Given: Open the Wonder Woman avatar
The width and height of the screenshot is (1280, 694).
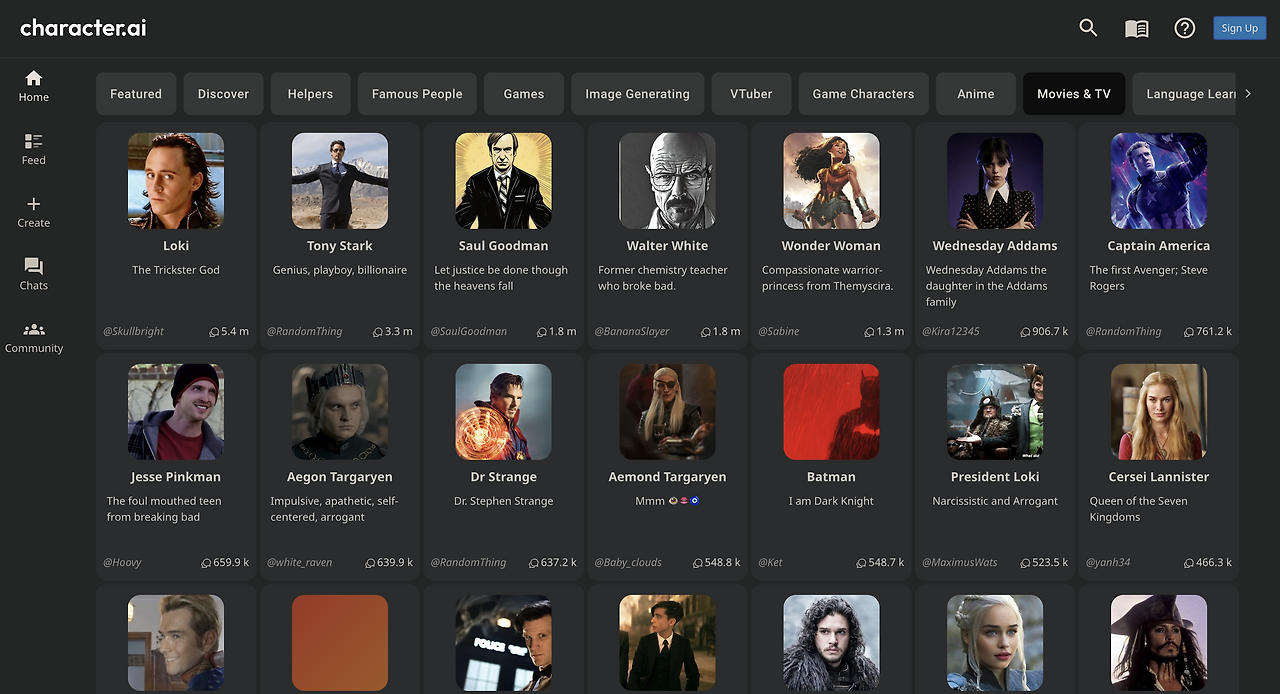Looking at the screenshot, I should tap(831, 181).
